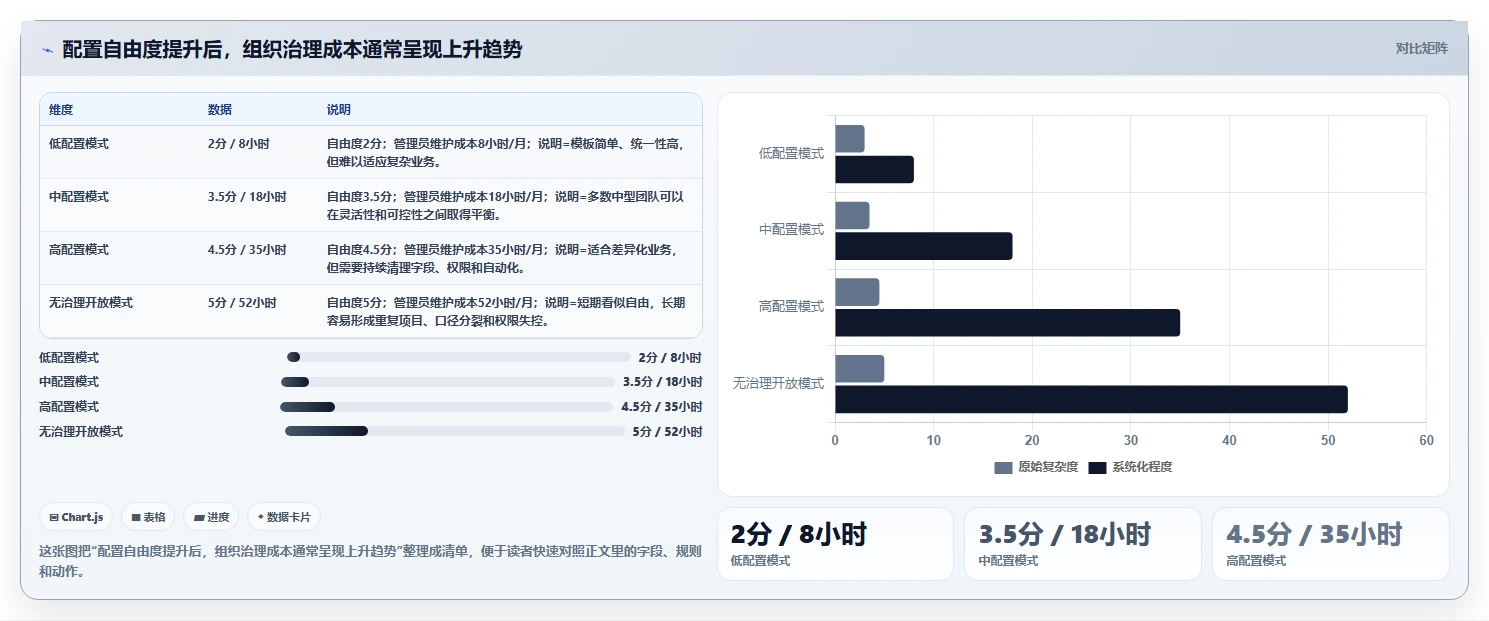Toggle the 系统化程度 legend item
Image resolution: width=1489 pixels, height=621 pixels.
[x=1130, y=467]
